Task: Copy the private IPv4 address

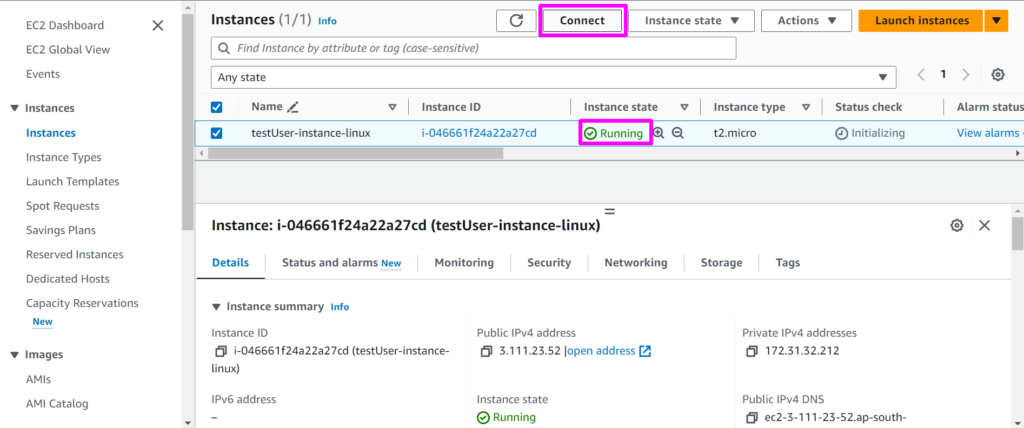Action: 752,351
